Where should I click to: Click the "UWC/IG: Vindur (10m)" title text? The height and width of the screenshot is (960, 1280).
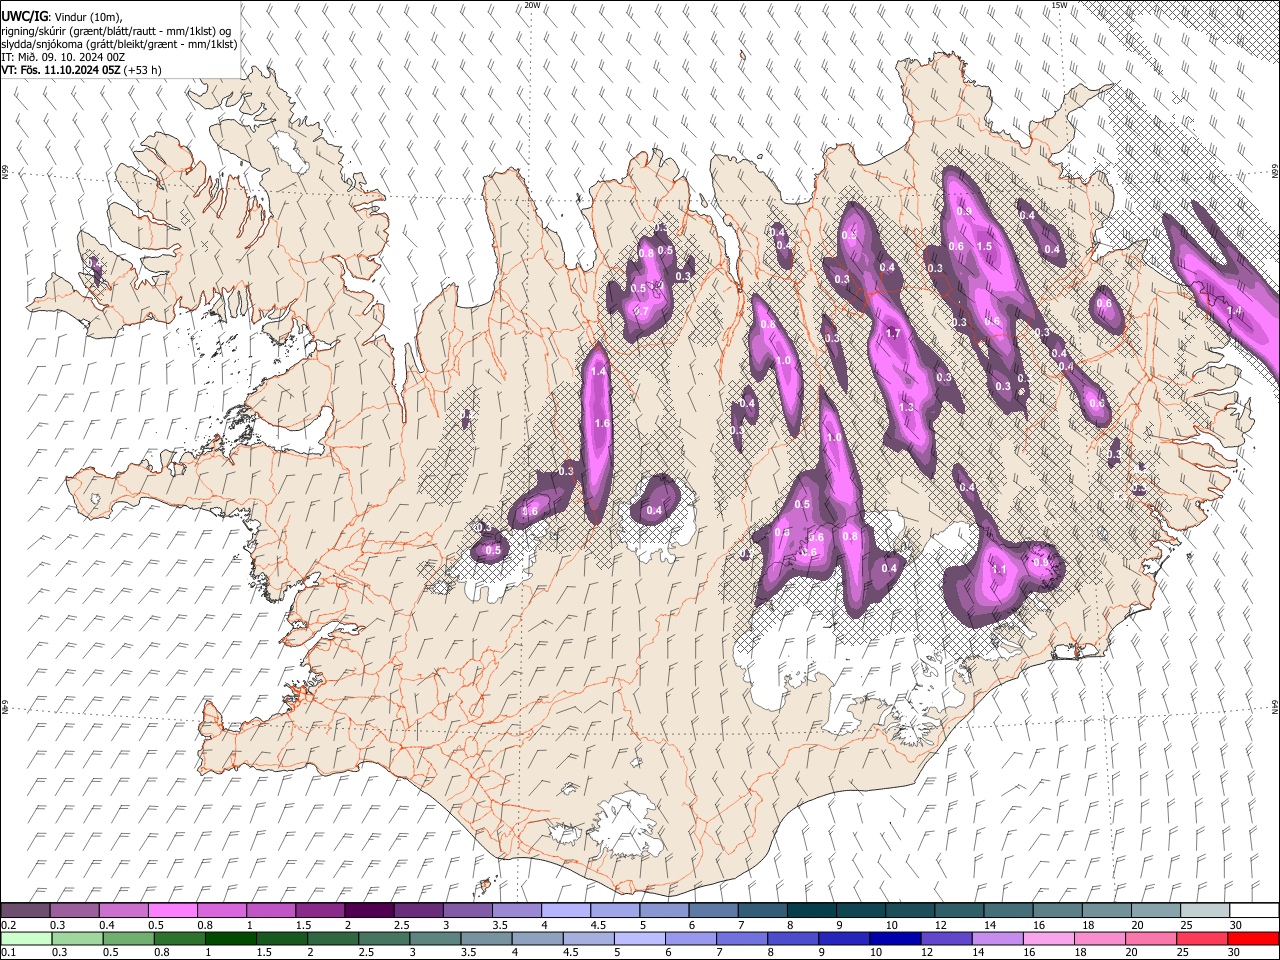pos(62,17)
